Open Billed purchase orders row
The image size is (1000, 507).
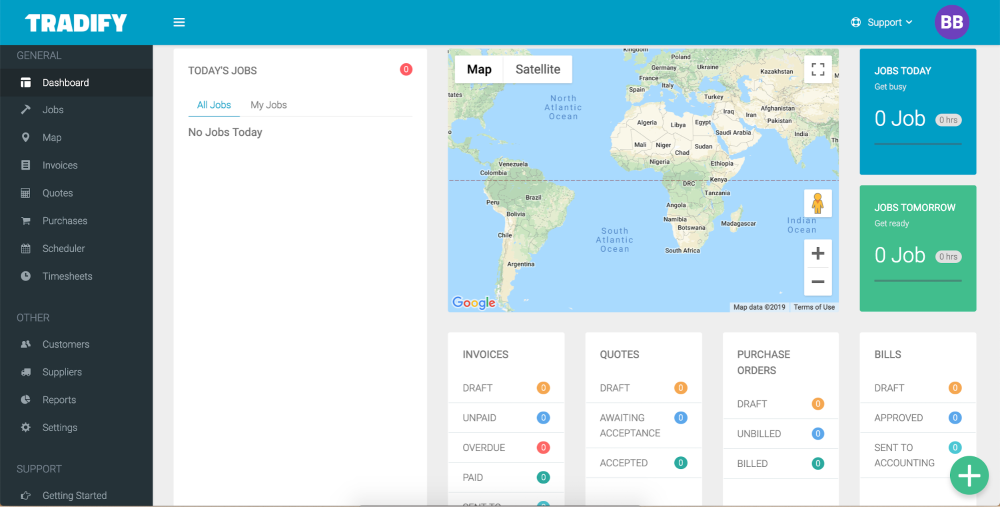[x=781, y=464]
